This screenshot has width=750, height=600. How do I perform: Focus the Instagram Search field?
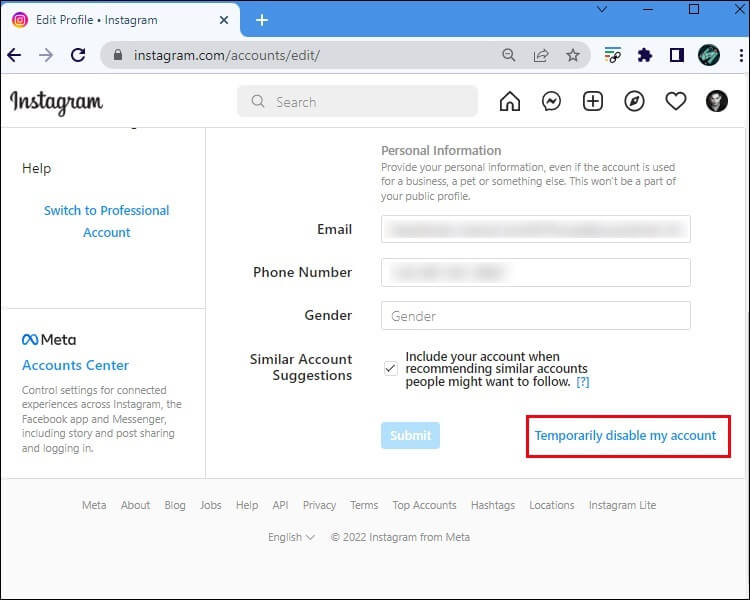pos(357,101)
